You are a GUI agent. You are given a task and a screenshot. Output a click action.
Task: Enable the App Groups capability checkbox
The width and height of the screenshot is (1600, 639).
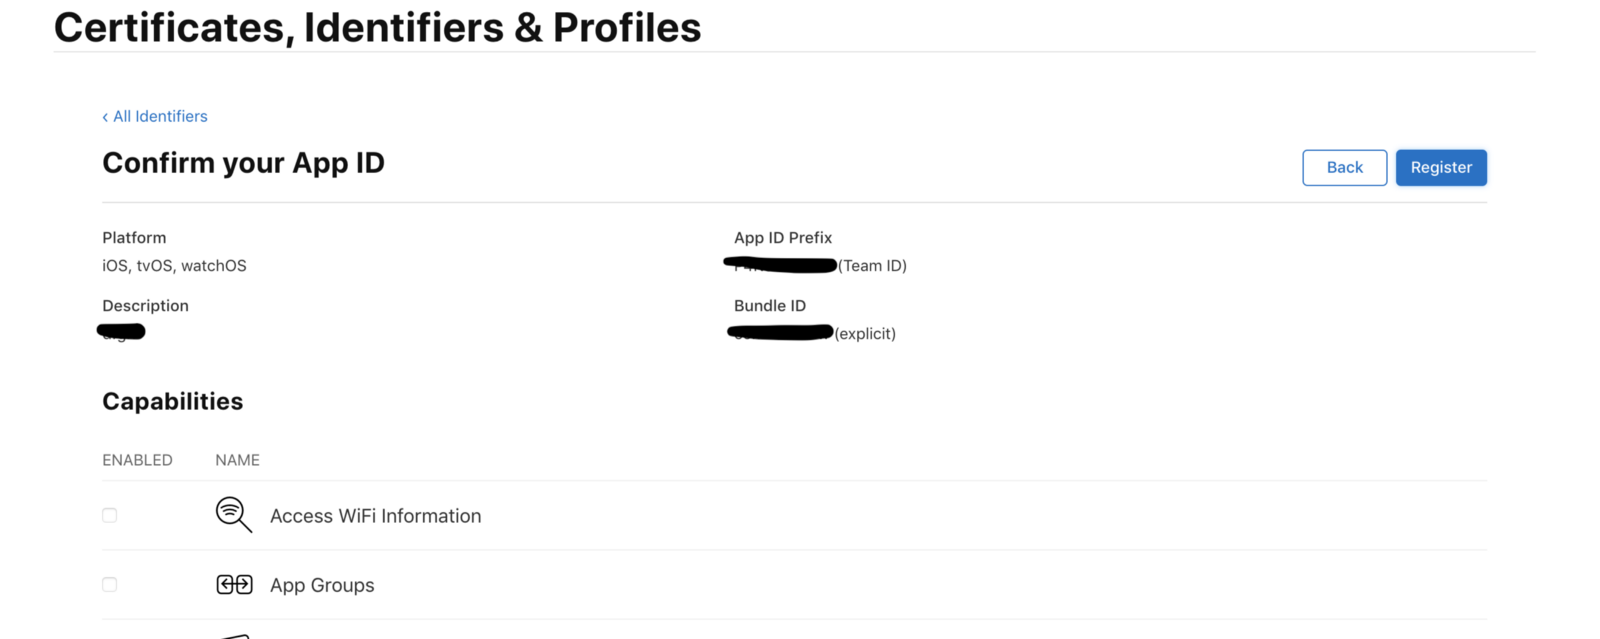(110, 585)
